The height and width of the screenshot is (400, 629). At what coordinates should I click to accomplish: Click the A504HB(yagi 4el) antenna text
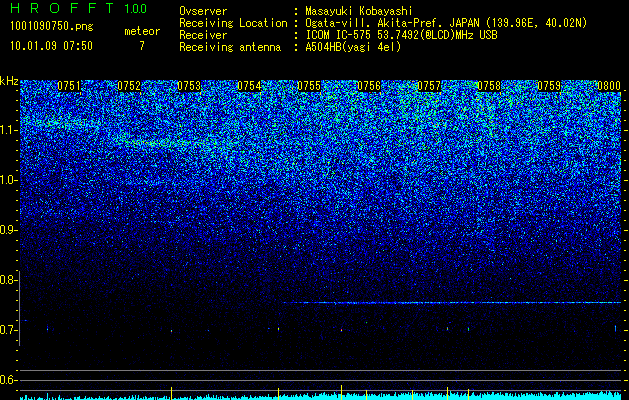(x=353, y=47)
